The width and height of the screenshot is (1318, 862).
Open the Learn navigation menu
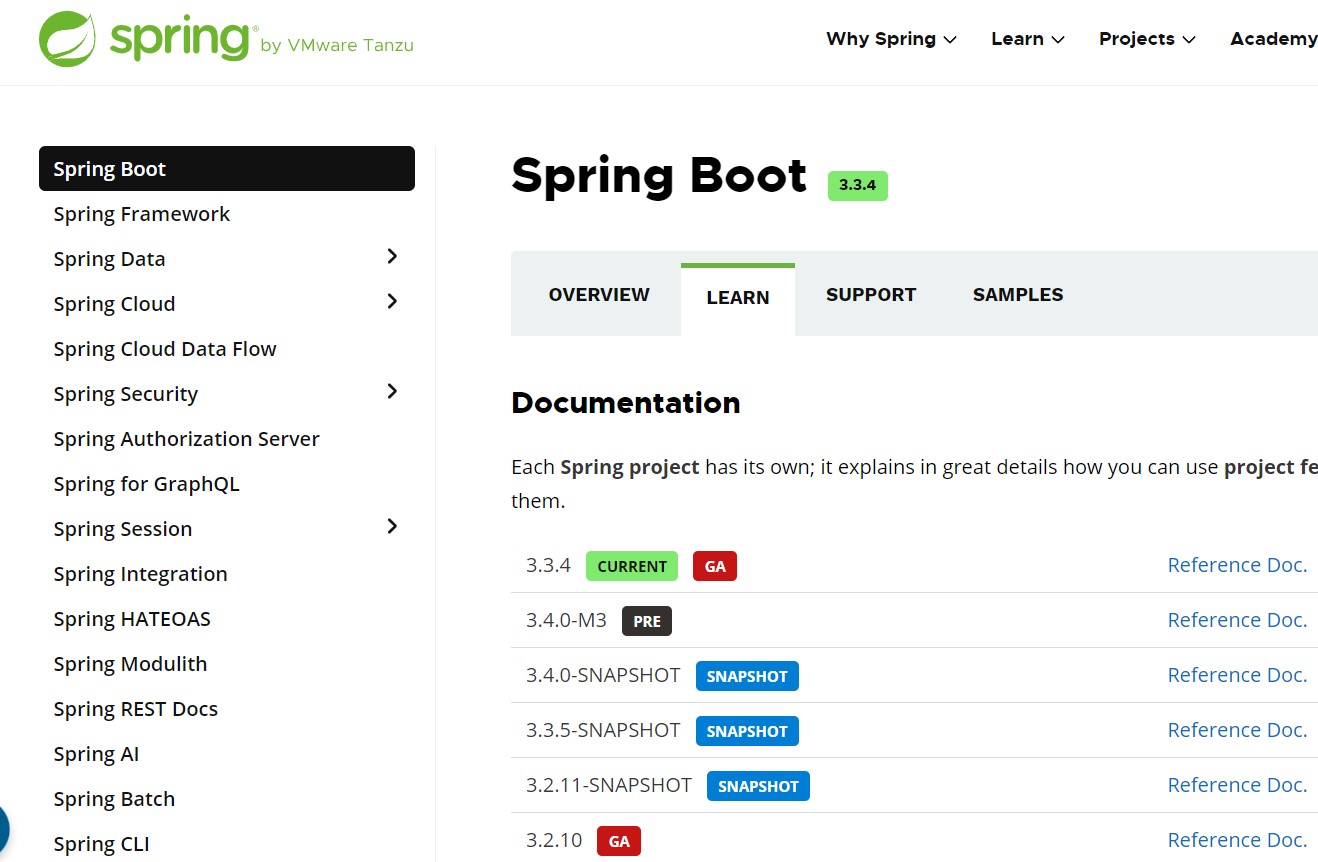pyautogui.click(x=1027, y=39)
